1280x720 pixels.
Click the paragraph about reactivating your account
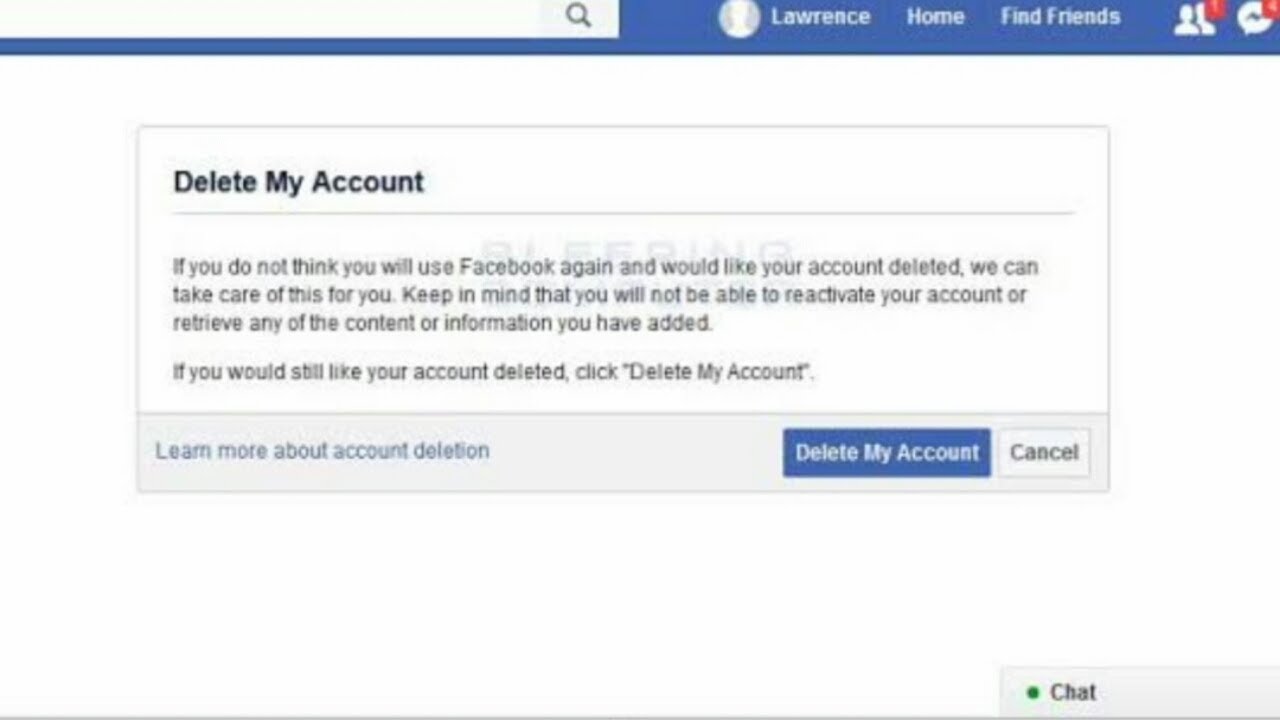pyautogui.click(x=605, y=295)
